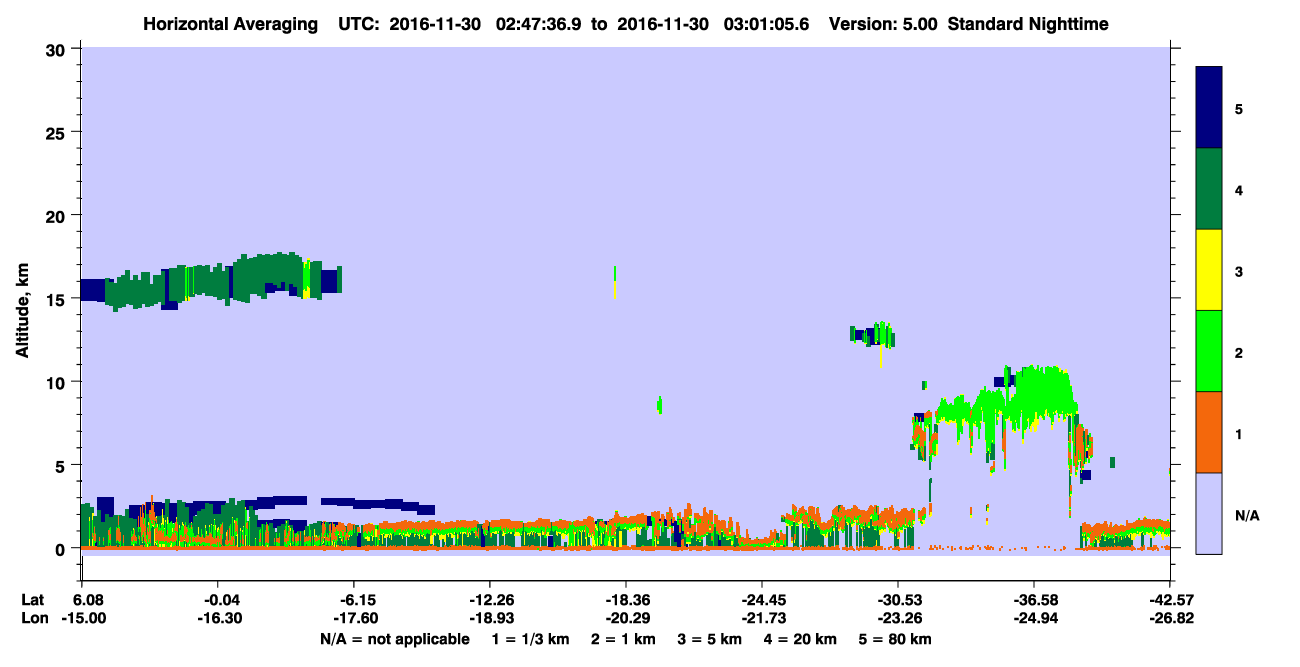
Task: Click 'Standard Nighttime' in the title
Action: pos(1028,24)
